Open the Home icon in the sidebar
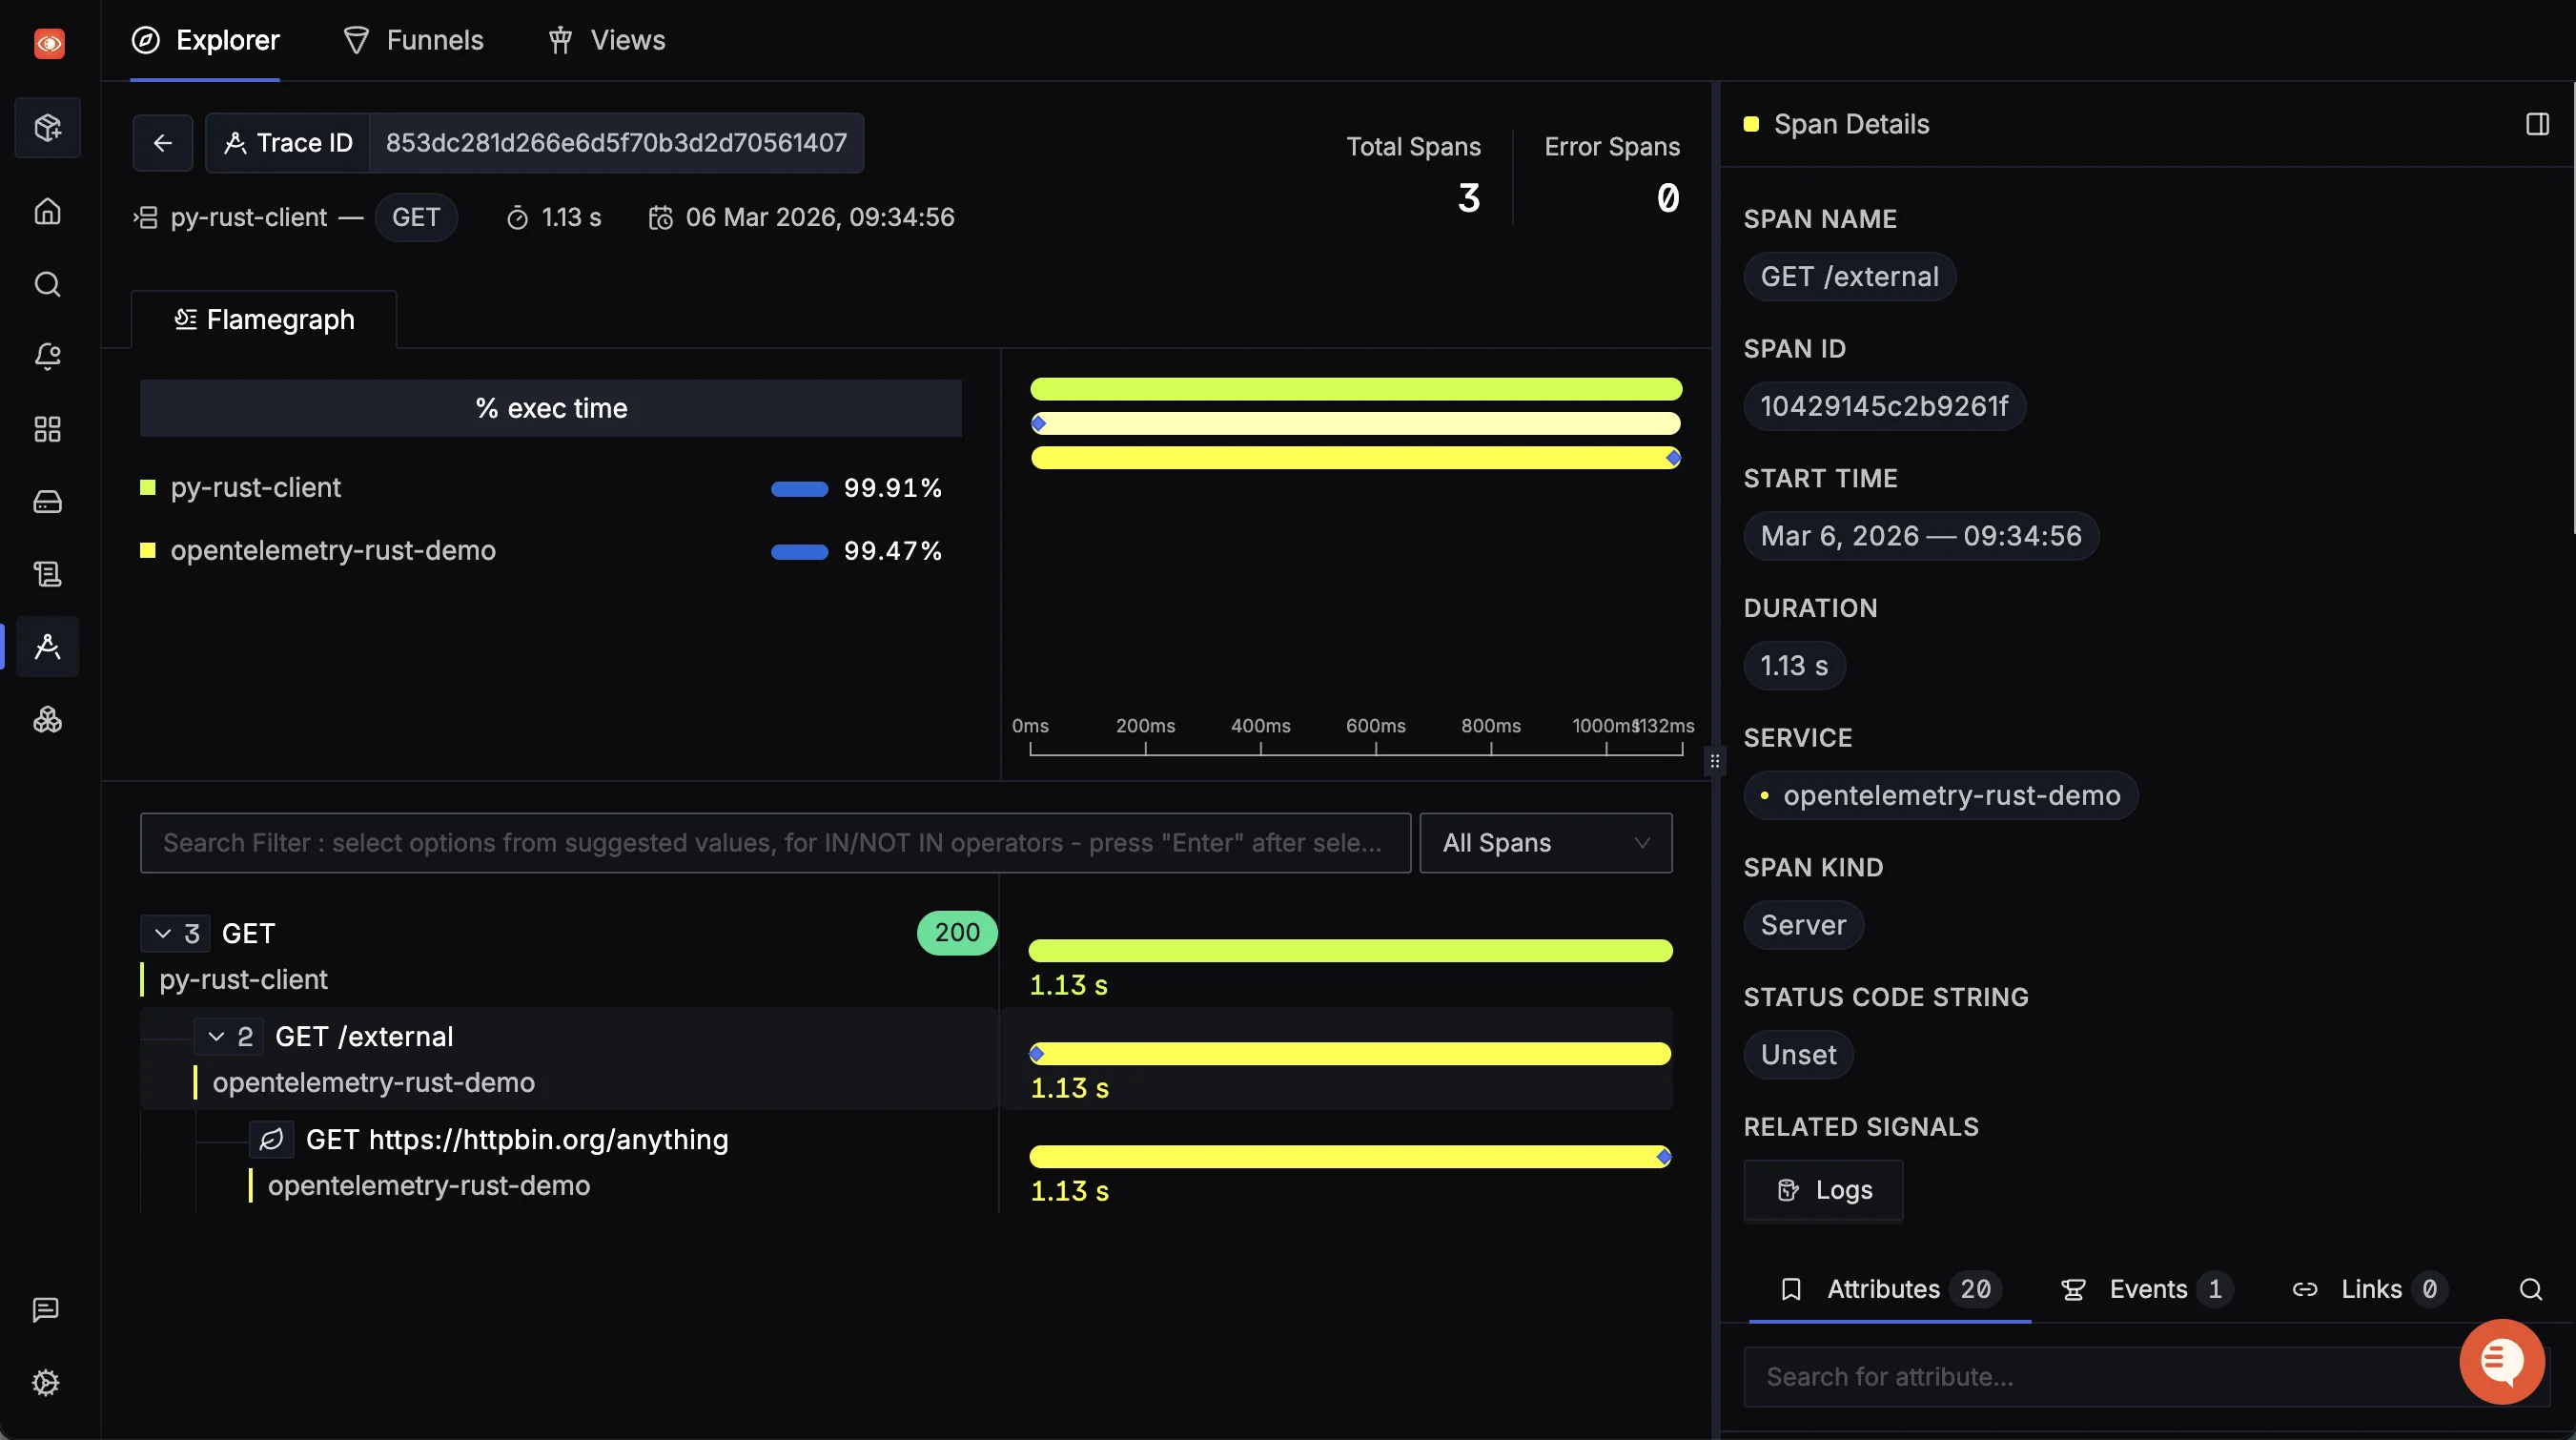Screen dimensions: 2576x1440 click(47, 212)
